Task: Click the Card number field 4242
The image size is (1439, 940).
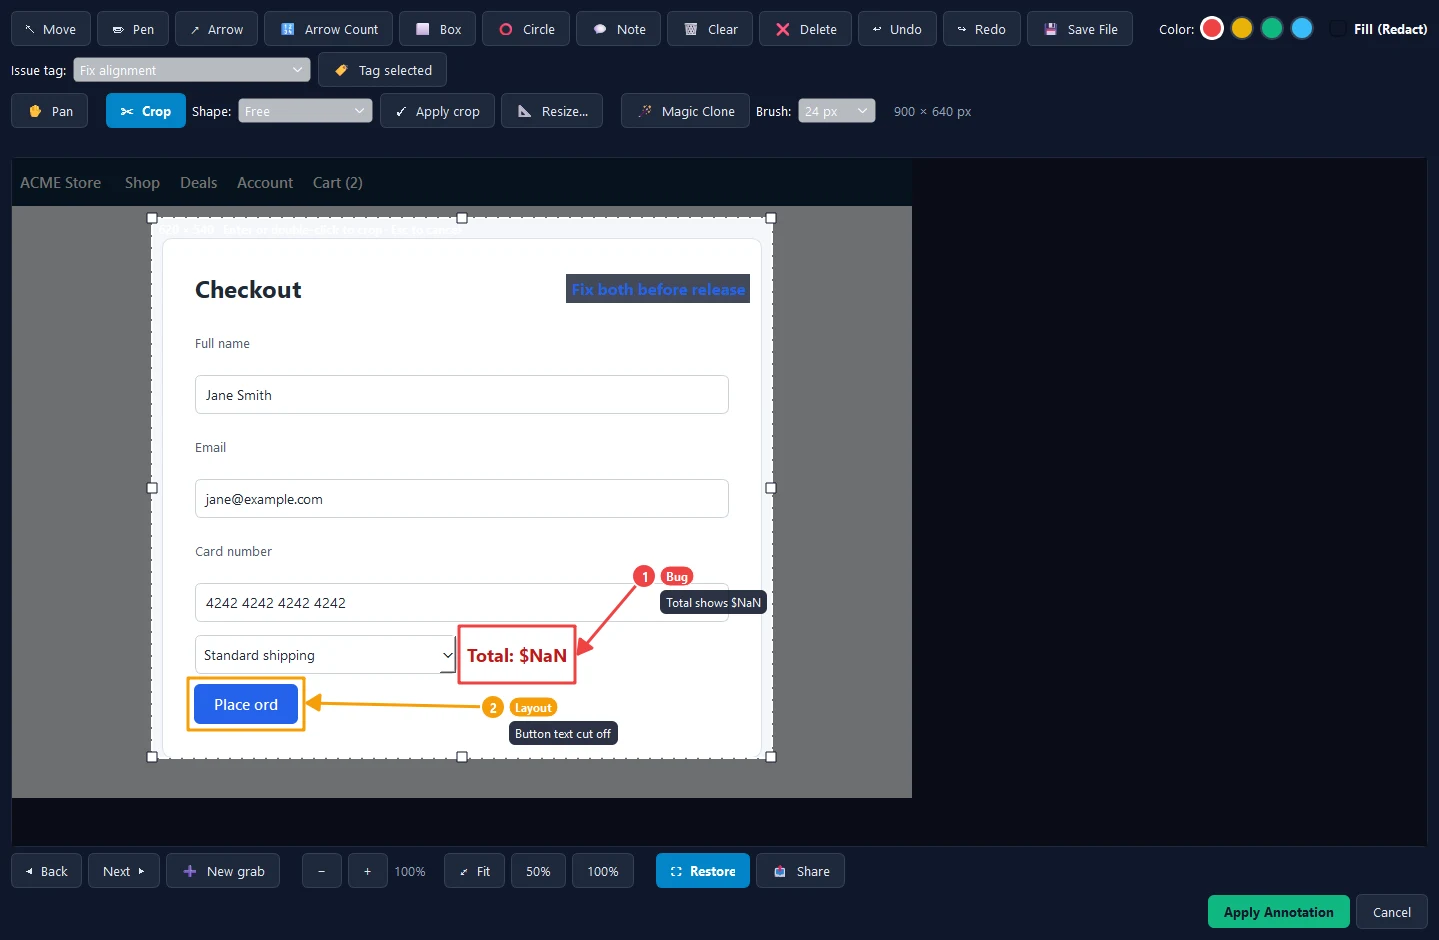Action: [x=461, y=603]
